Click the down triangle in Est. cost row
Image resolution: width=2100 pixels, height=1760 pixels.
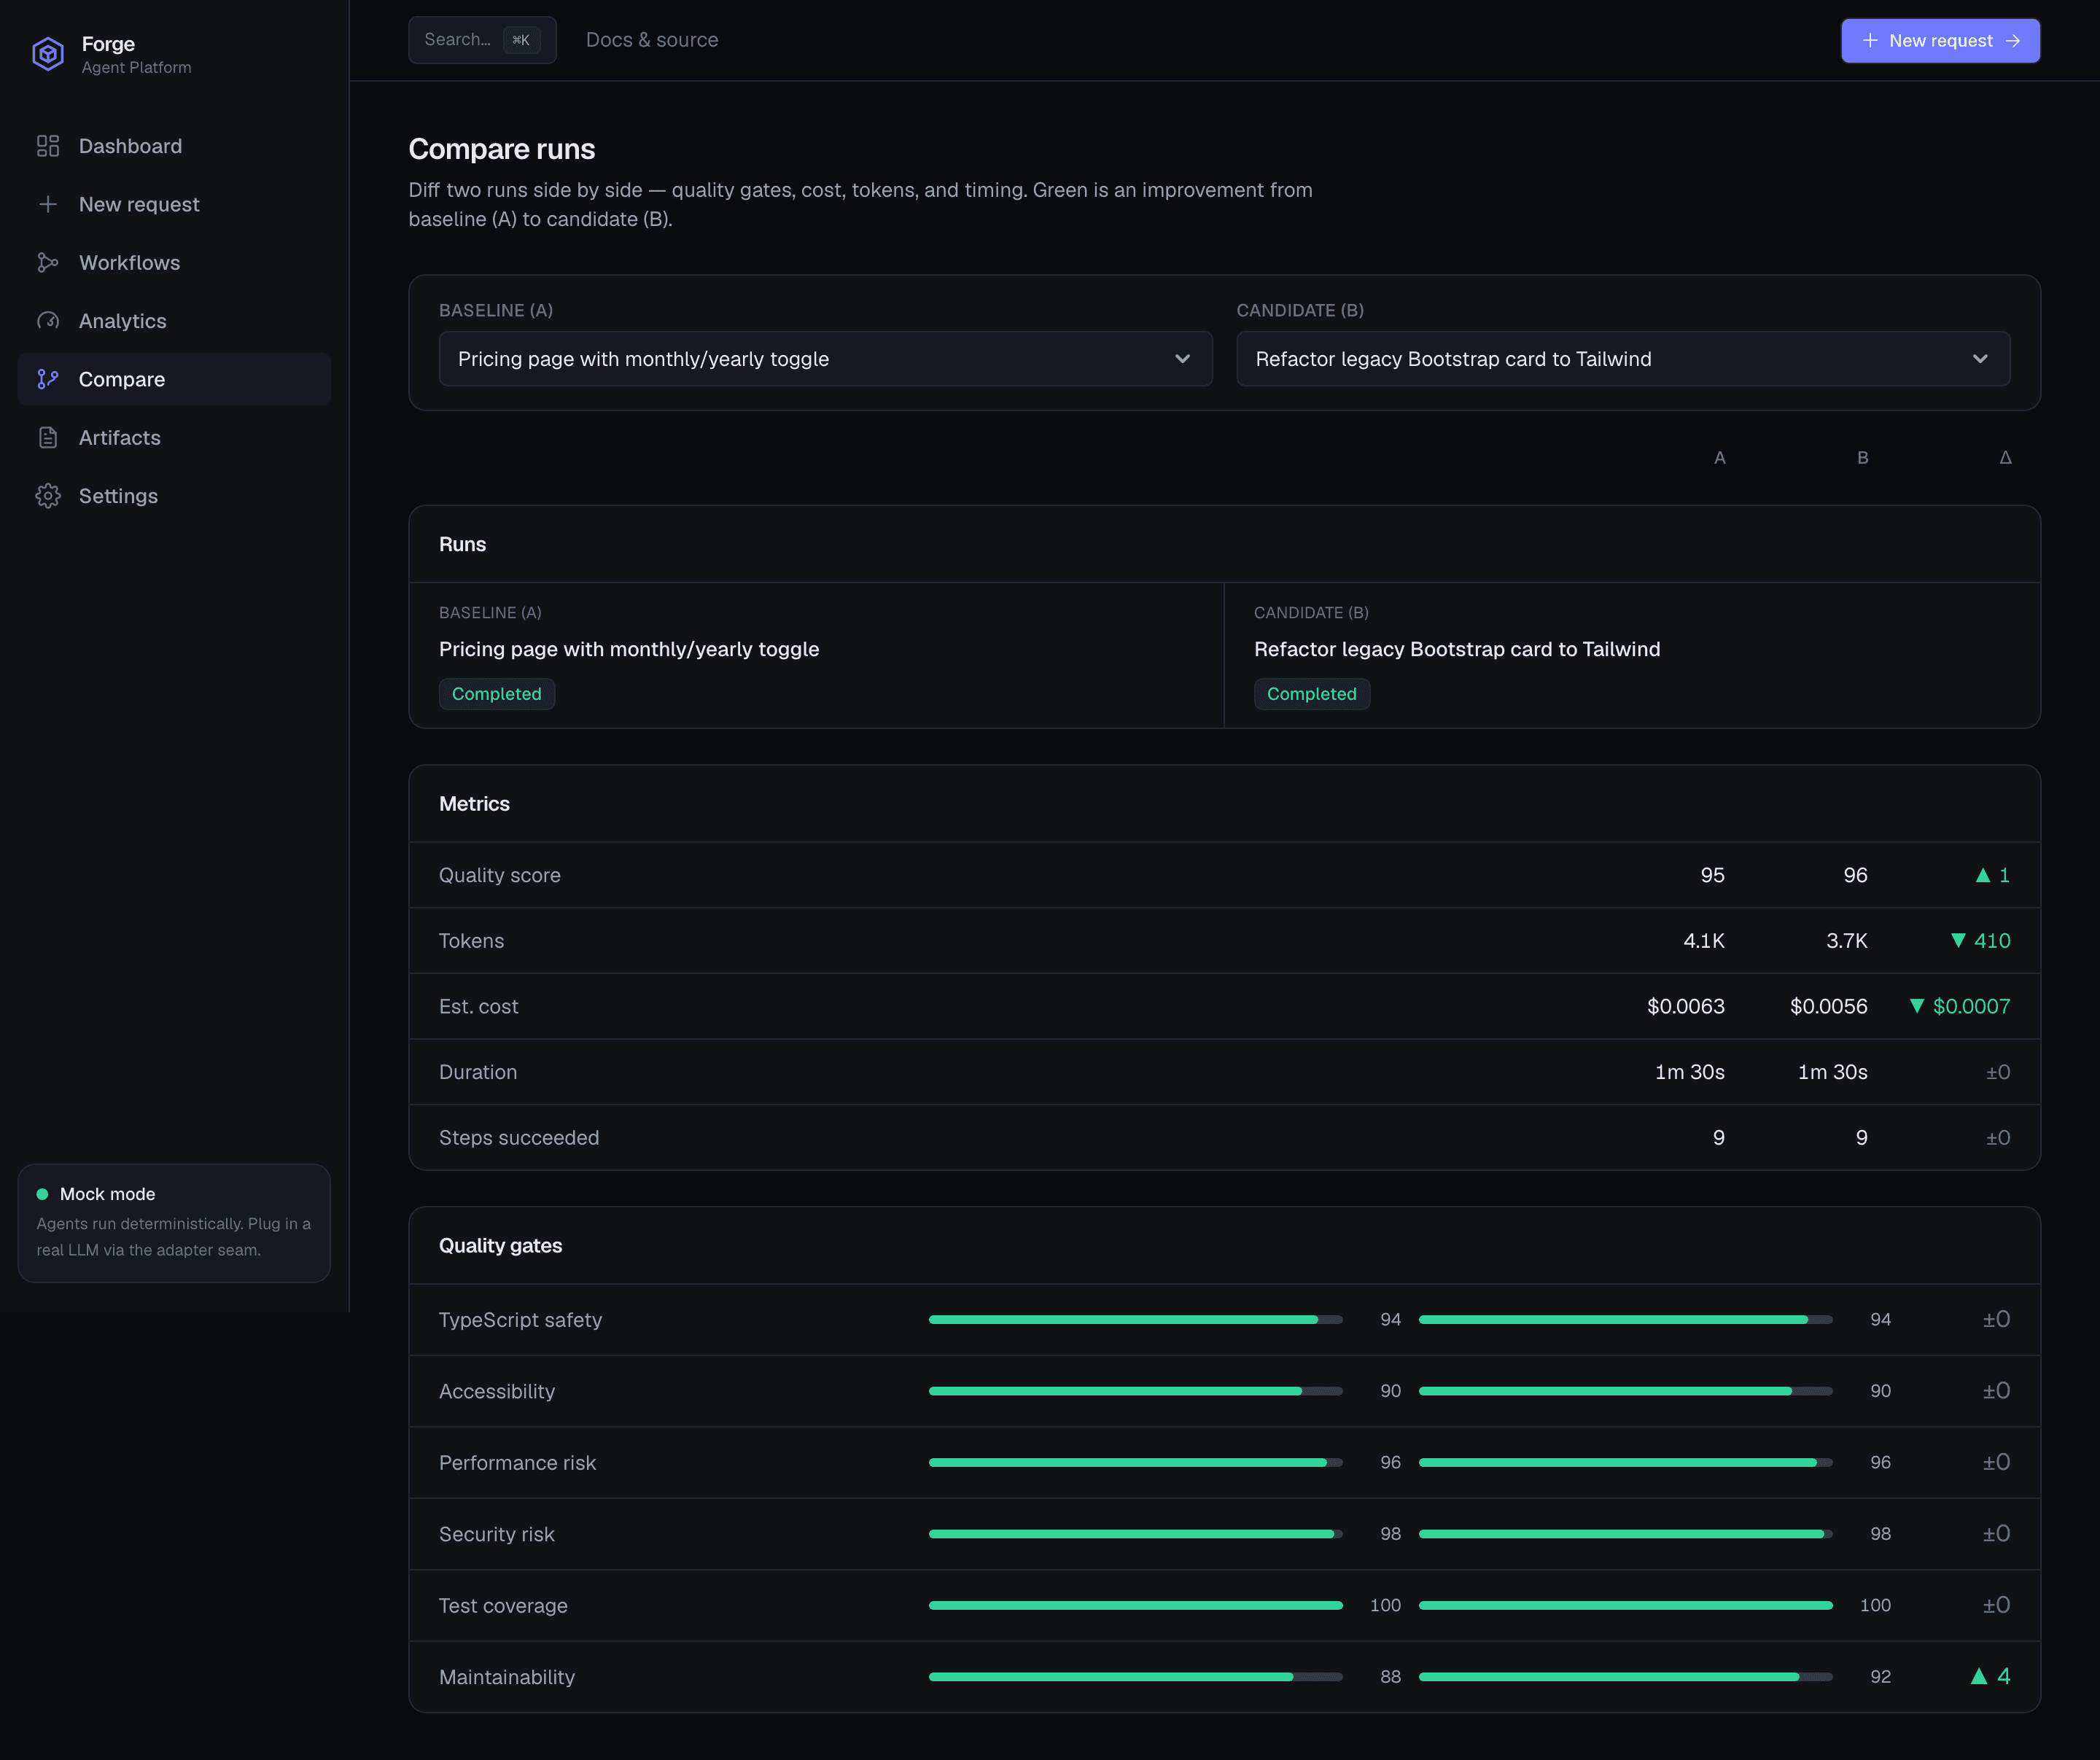(x=1916, y=1006)
